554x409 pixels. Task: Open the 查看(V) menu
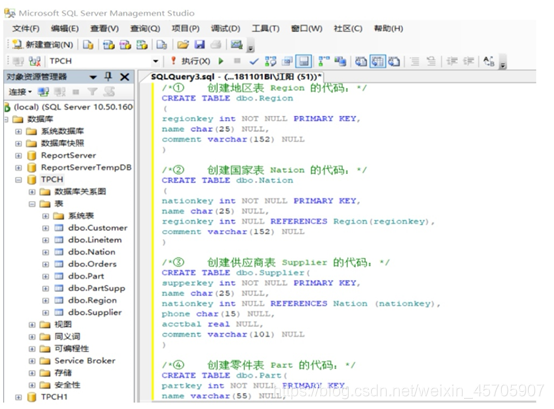pos(104,28)
